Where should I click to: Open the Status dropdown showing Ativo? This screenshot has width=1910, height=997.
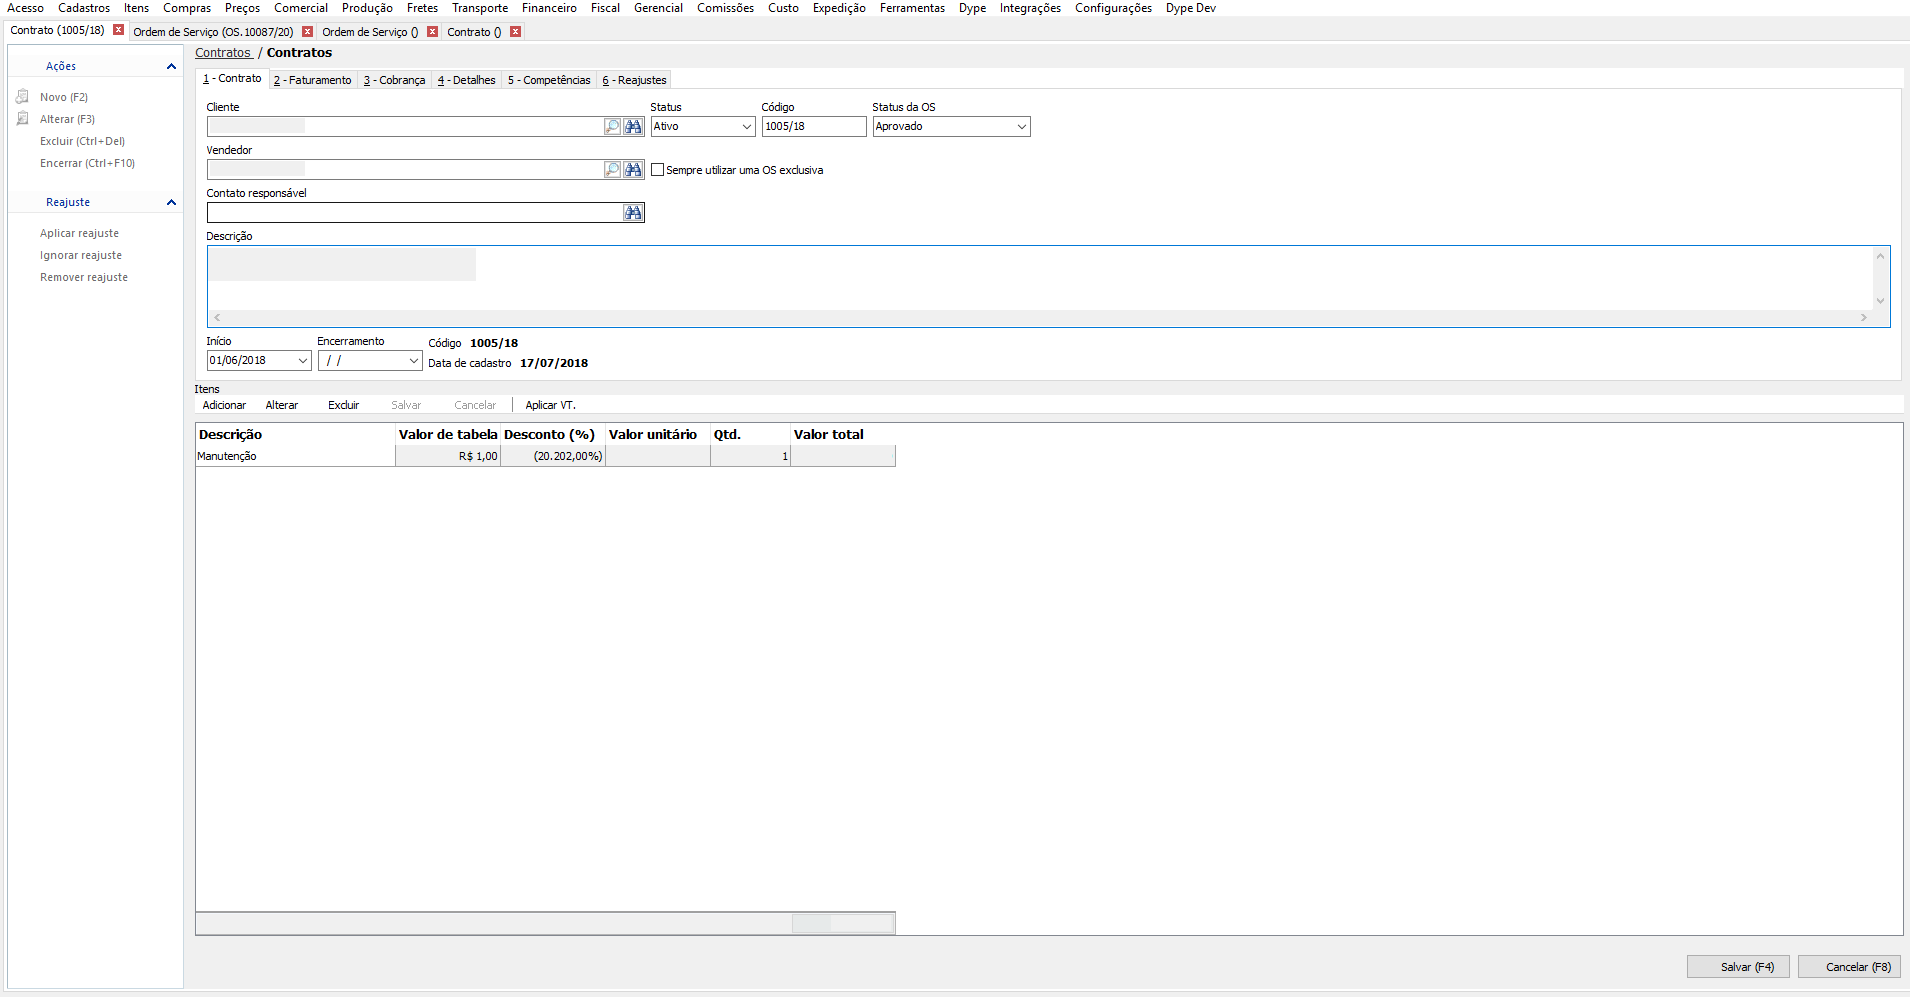[x=746, y=127]
